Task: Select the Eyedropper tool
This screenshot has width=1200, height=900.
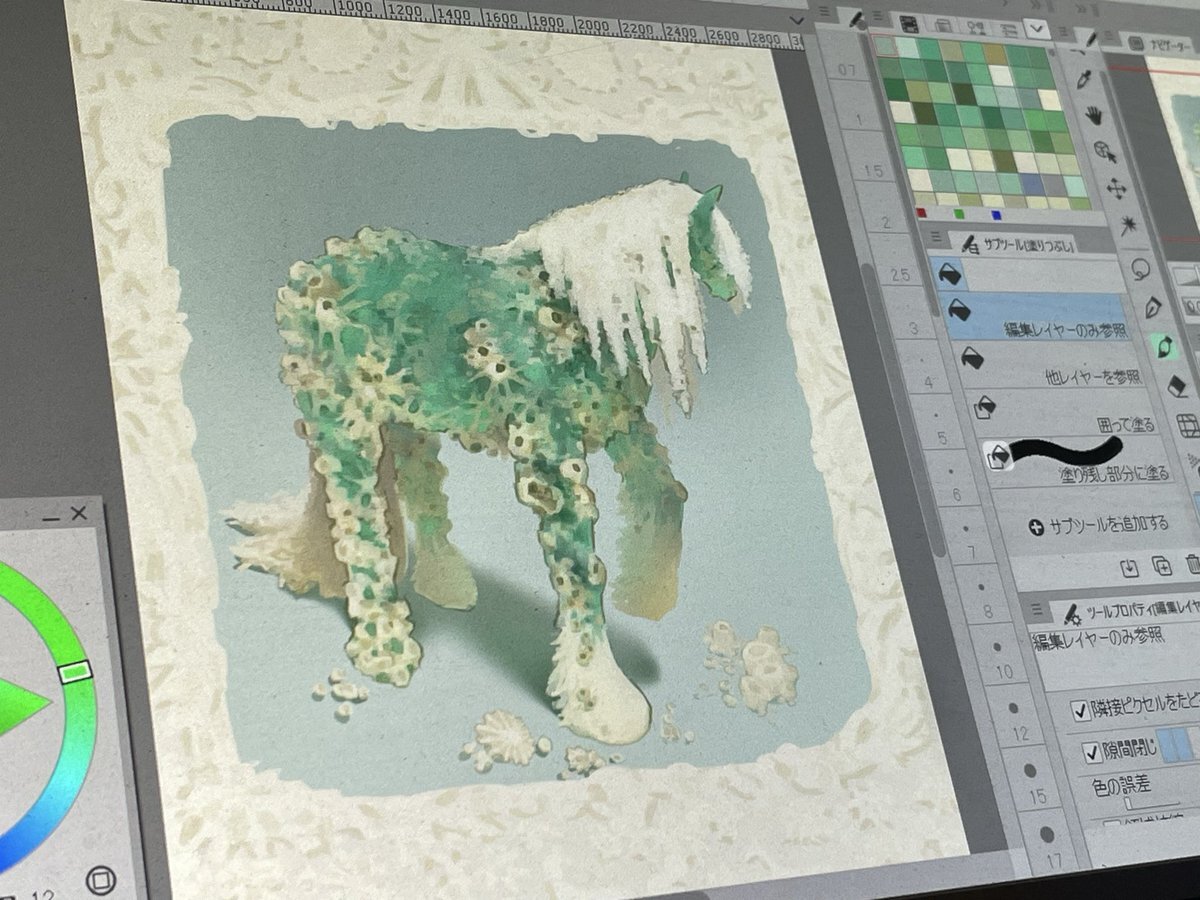Action: [x=1085, y=77]
